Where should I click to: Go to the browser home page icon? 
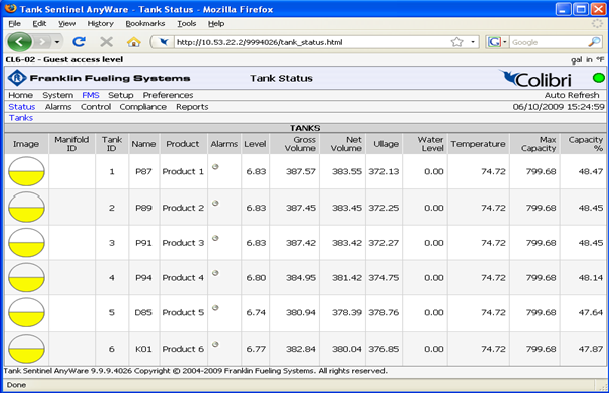[134, 42]
